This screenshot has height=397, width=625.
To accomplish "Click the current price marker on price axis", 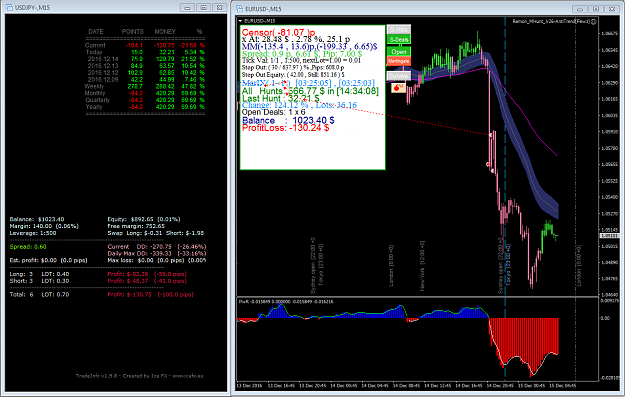I will pos(609,236).
